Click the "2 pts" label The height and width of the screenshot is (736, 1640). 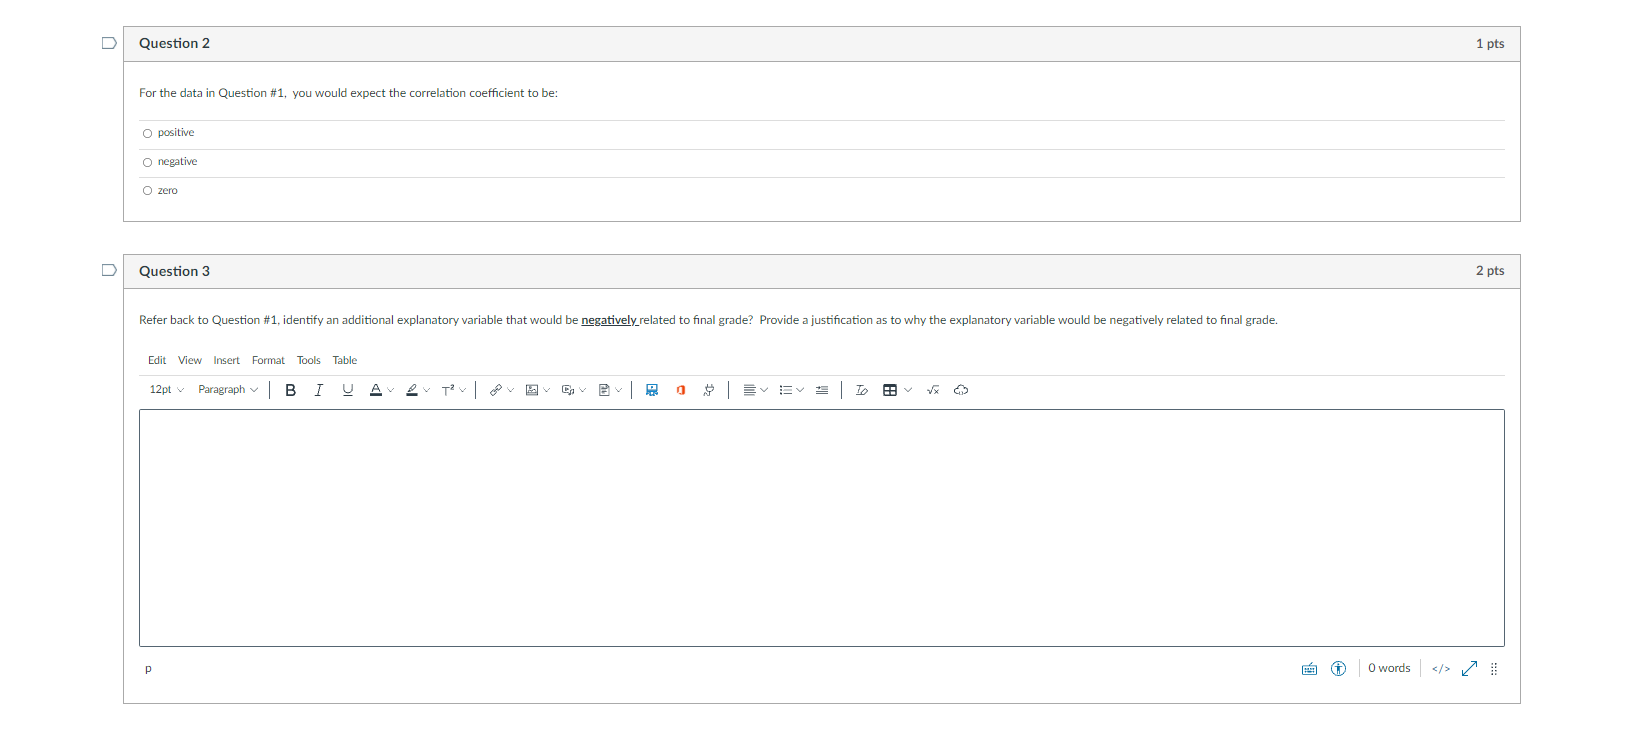click(x=1490, y=271)
